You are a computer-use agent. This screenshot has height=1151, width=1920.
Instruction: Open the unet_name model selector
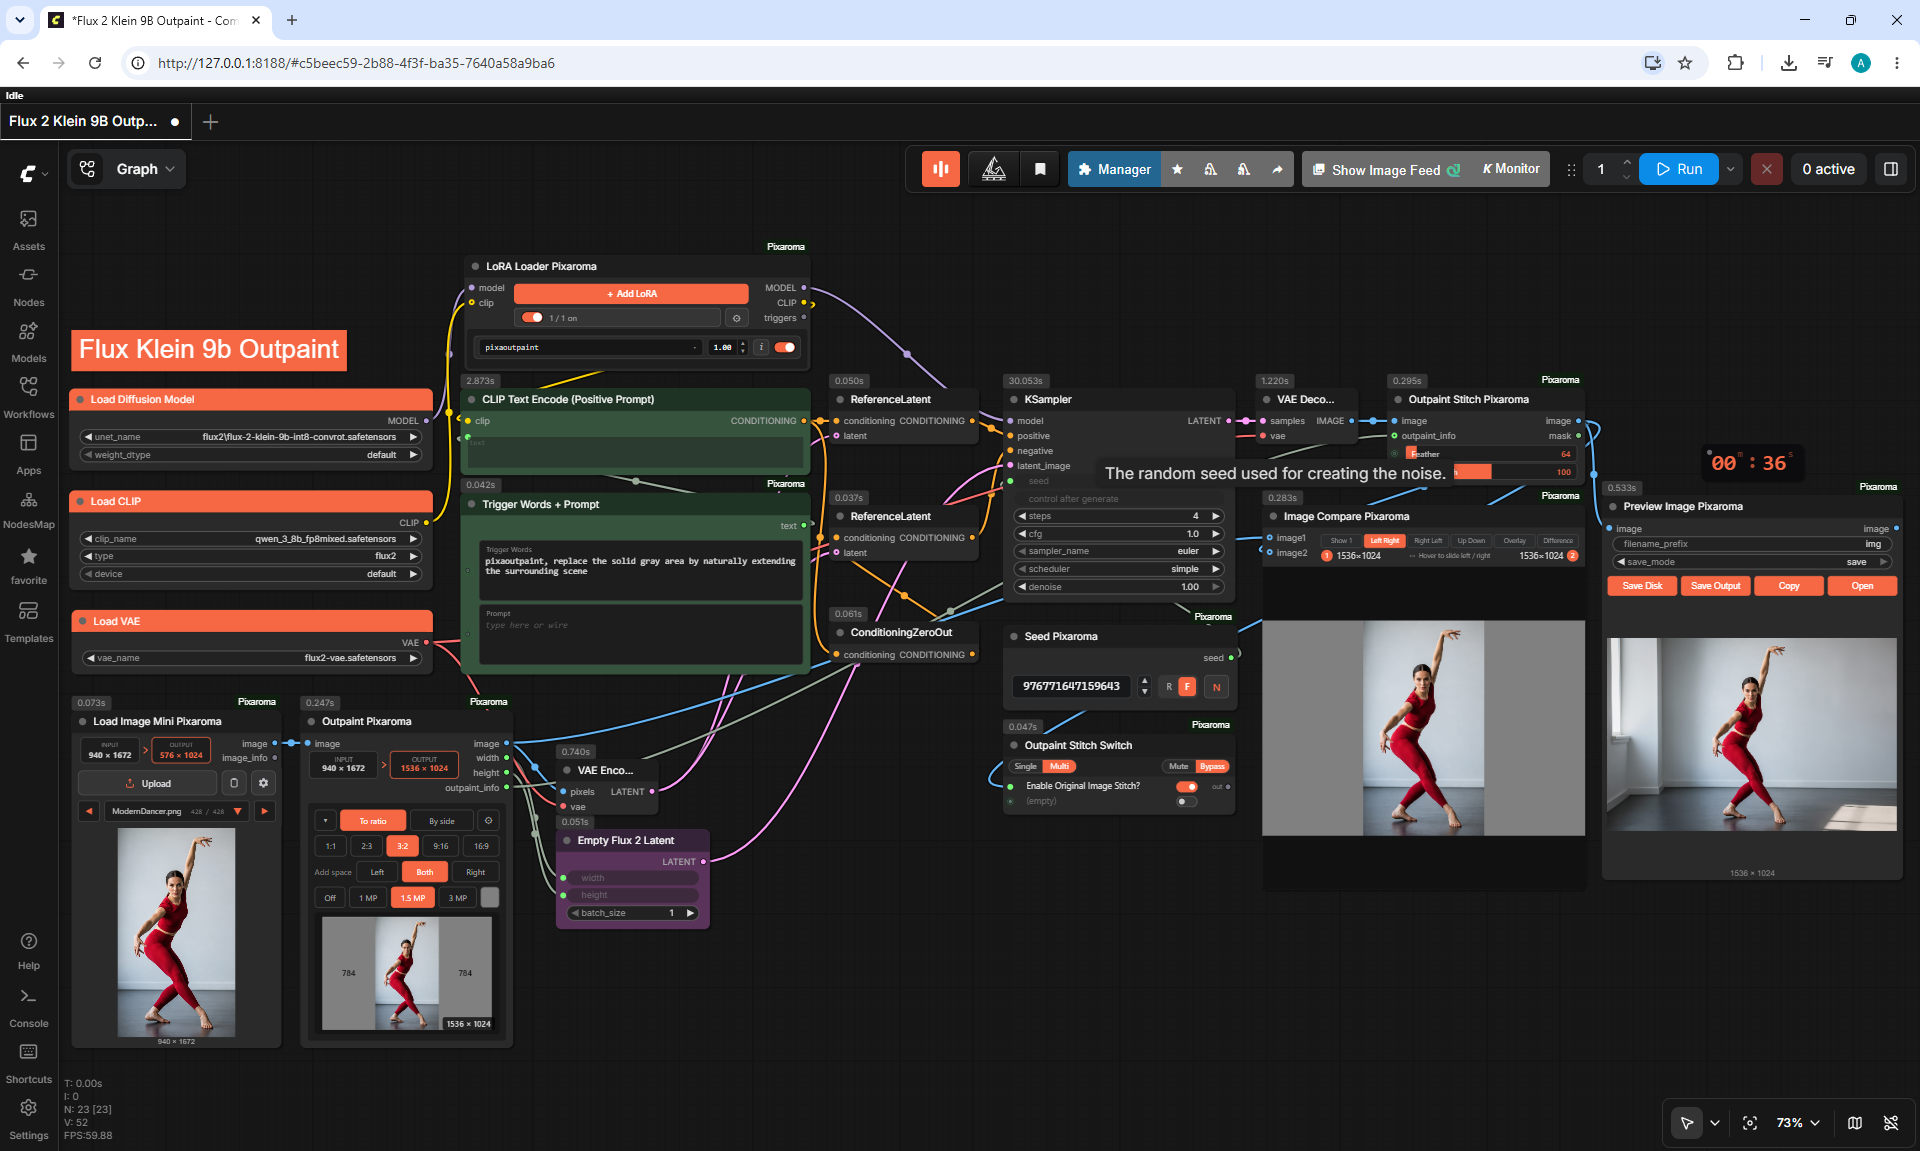point(251,437)
